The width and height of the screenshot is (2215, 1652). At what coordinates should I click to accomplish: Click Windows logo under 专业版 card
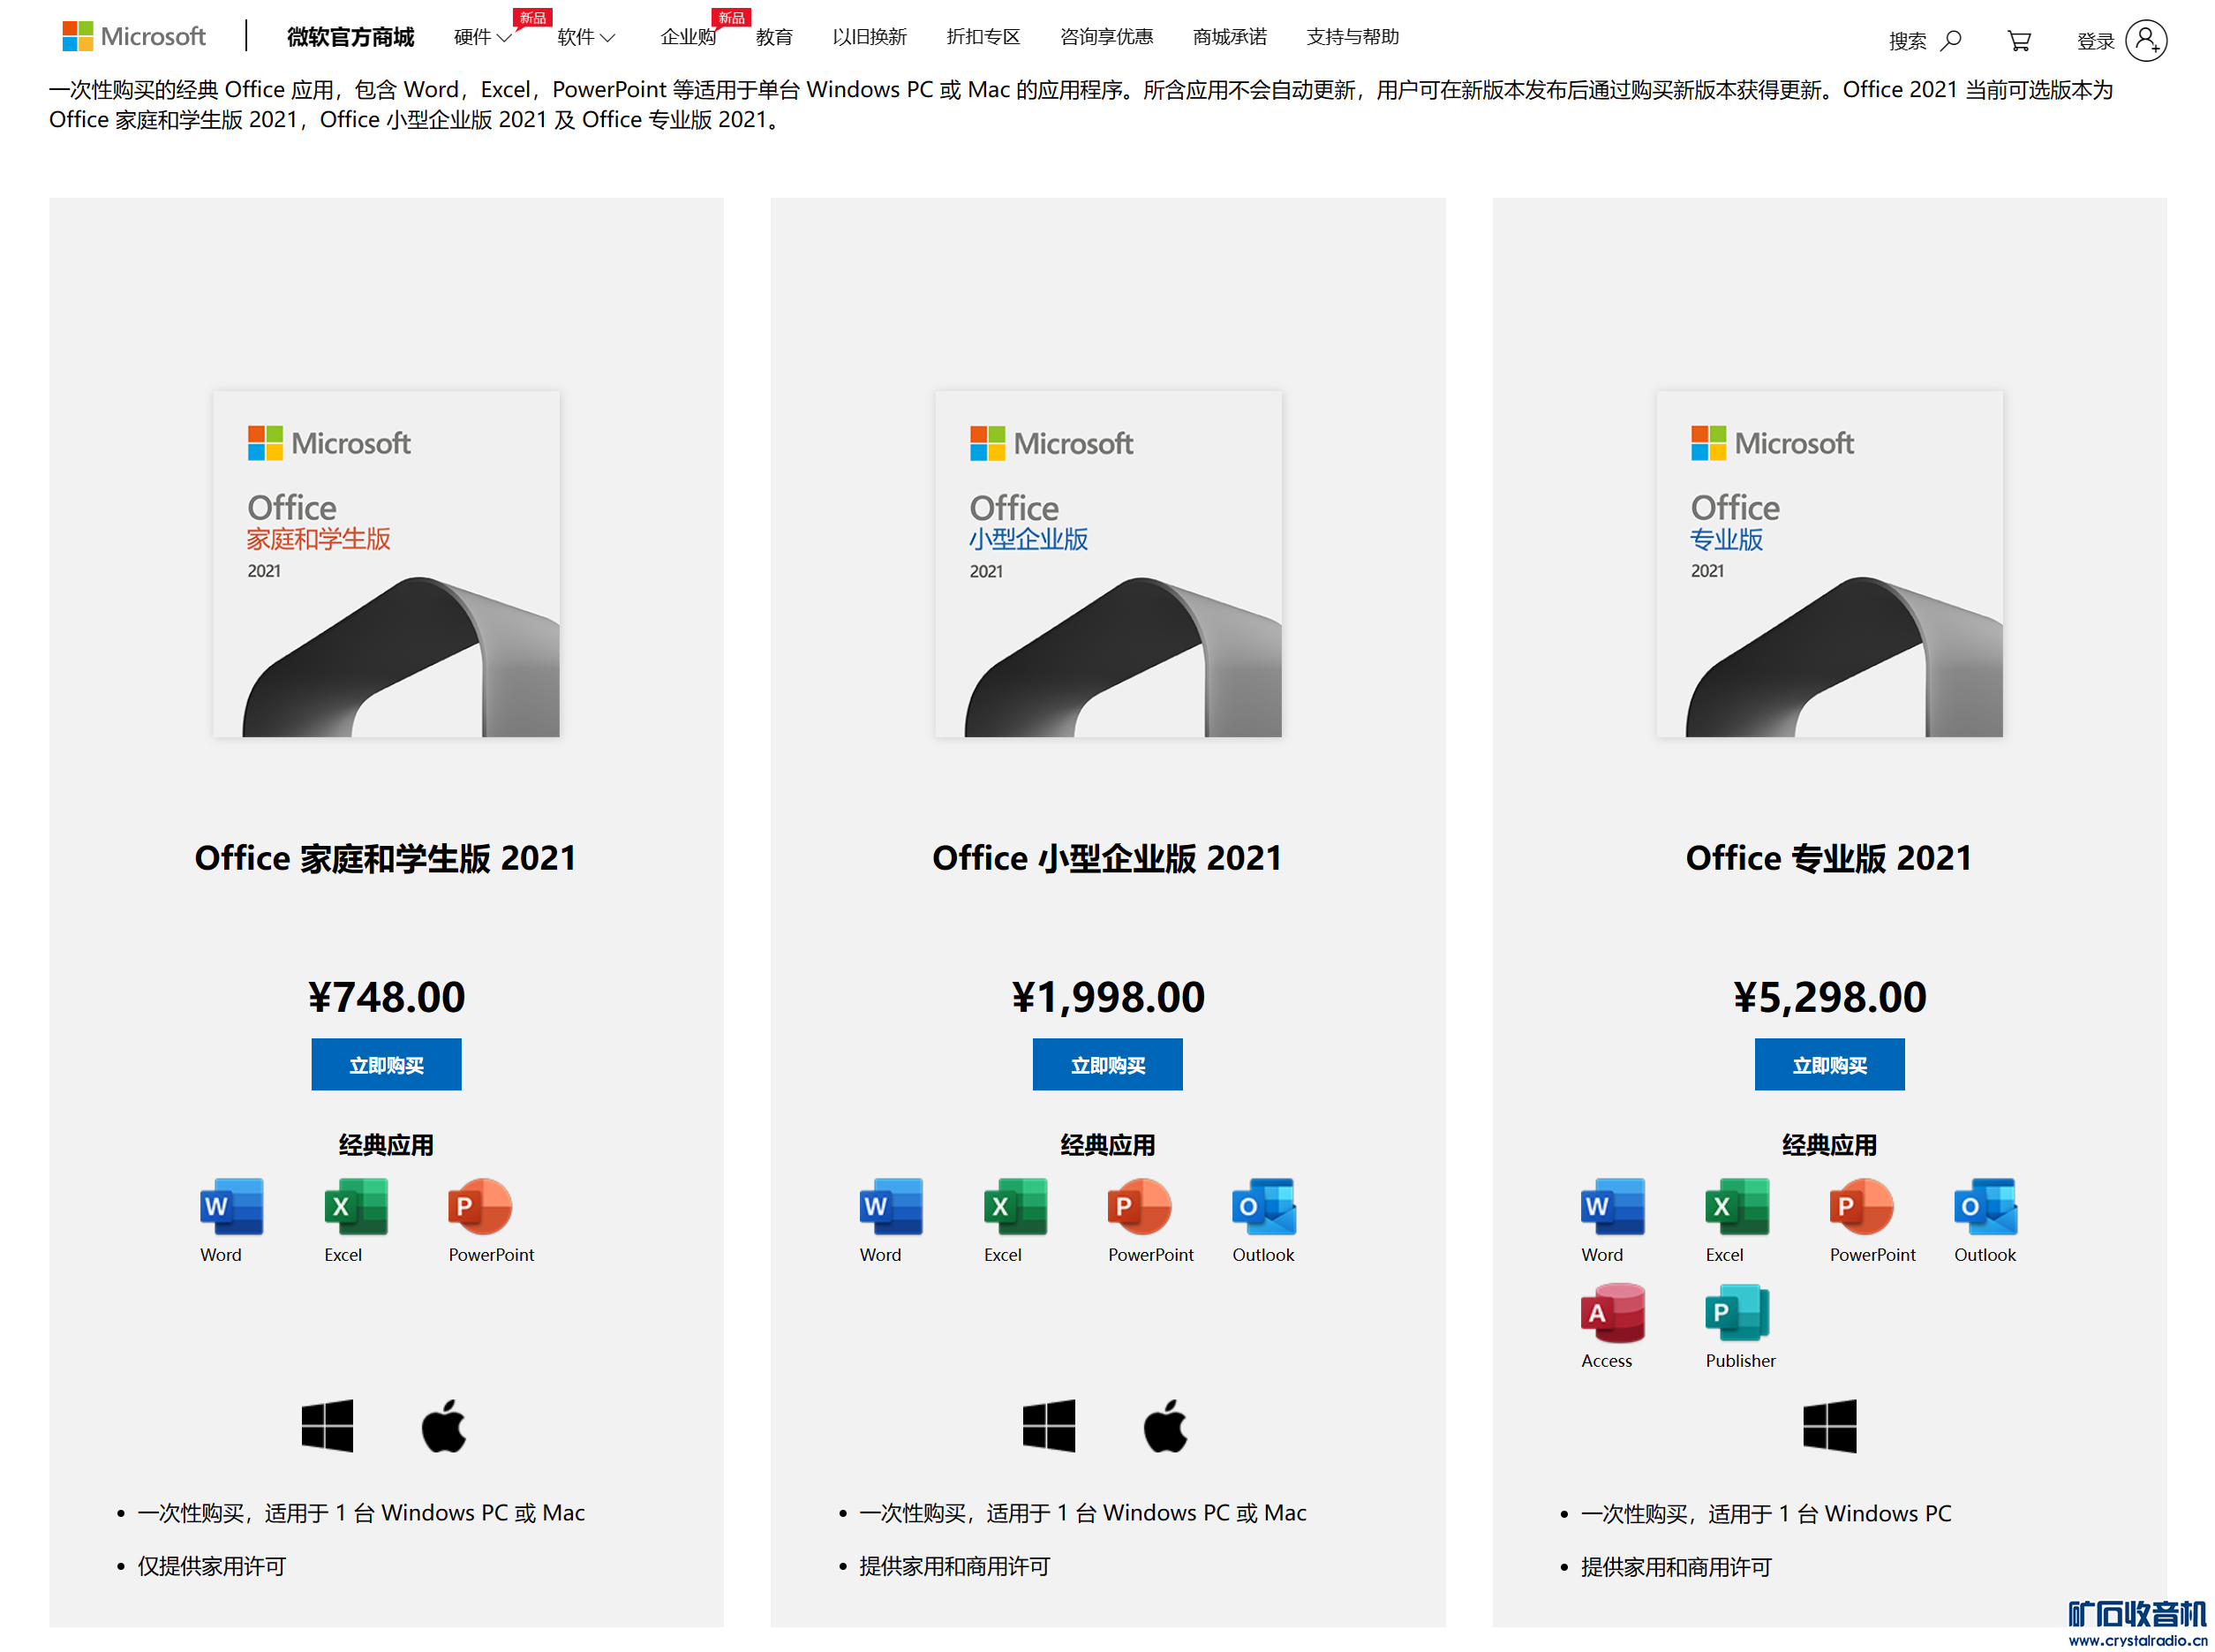tap(1829, 1425)
